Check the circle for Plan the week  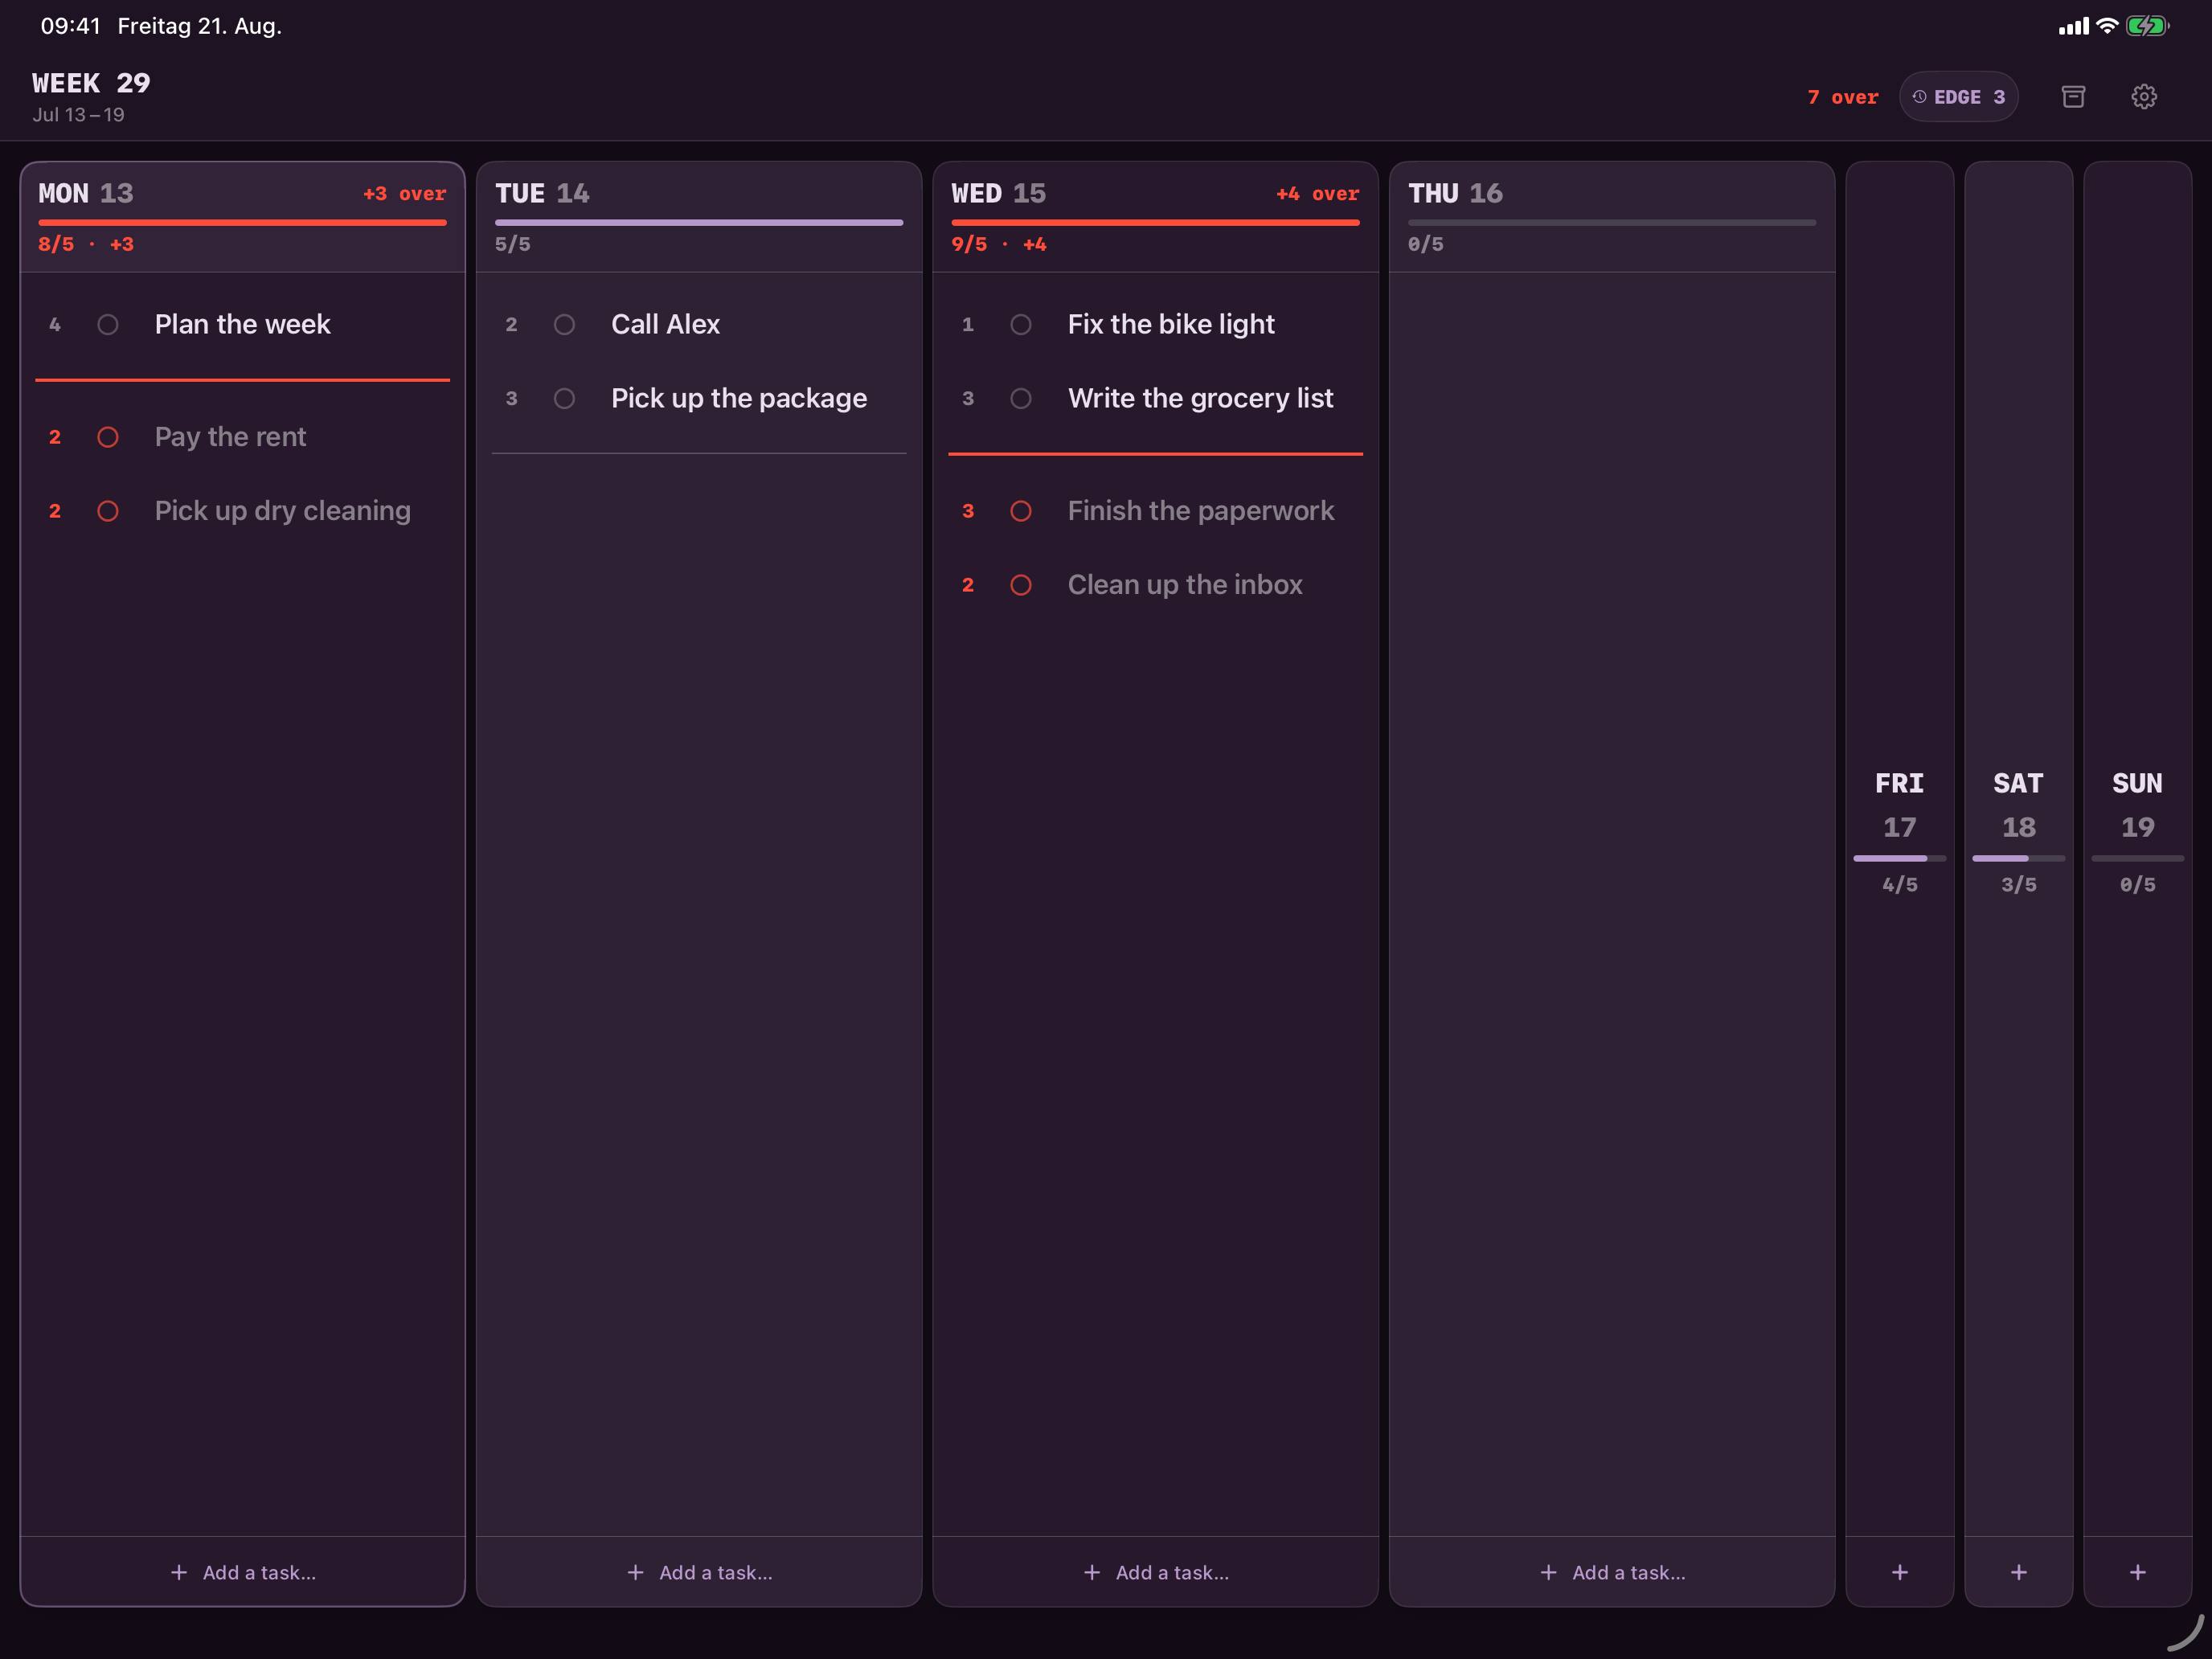coord(108,325)
